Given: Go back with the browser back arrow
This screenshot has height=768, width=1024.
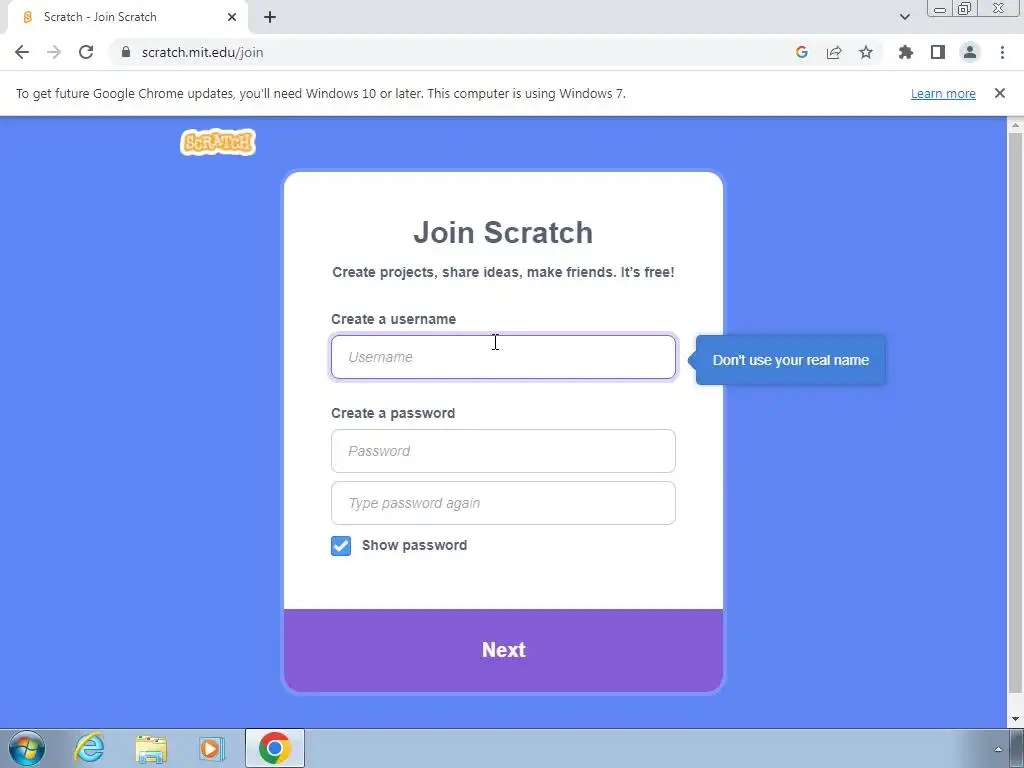Looking at the screenshot, I should (22, 52).
